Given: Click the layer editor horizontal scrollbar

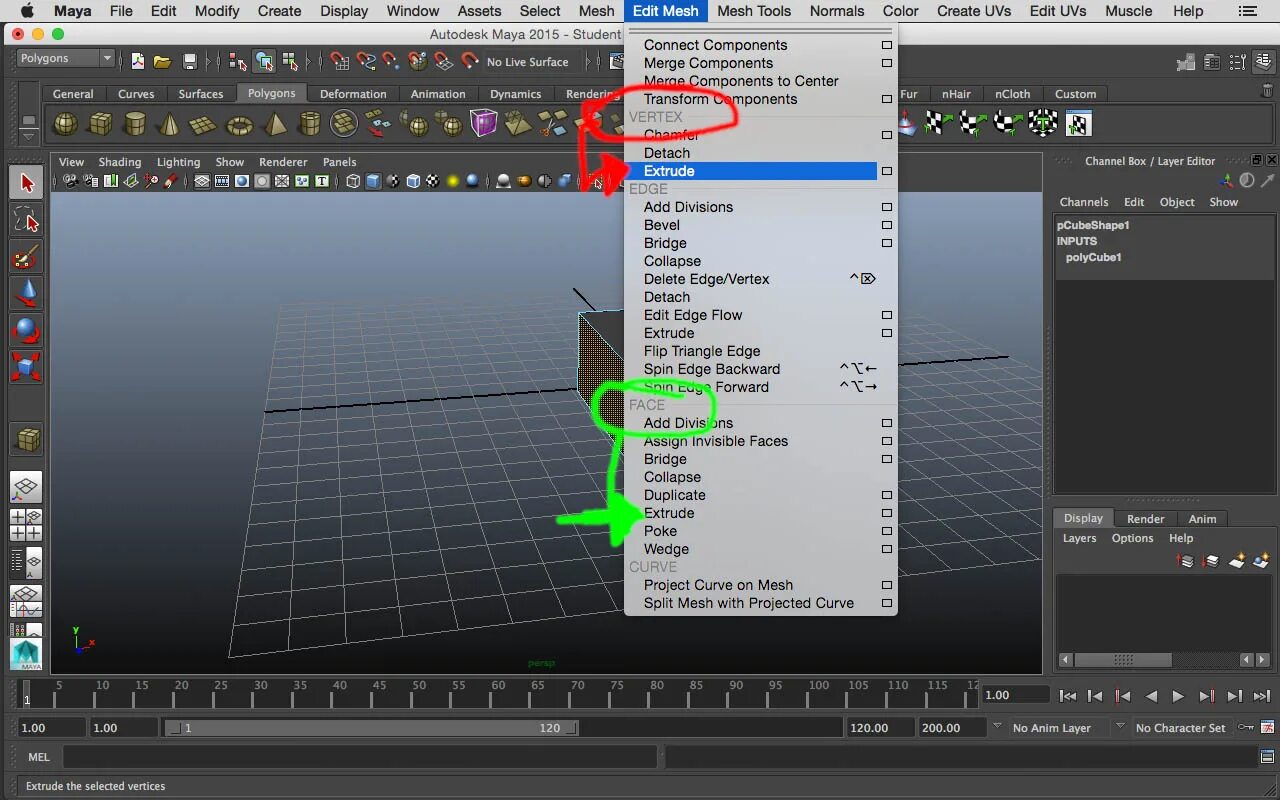Looking at the screenshot, I should (1122, 660).
